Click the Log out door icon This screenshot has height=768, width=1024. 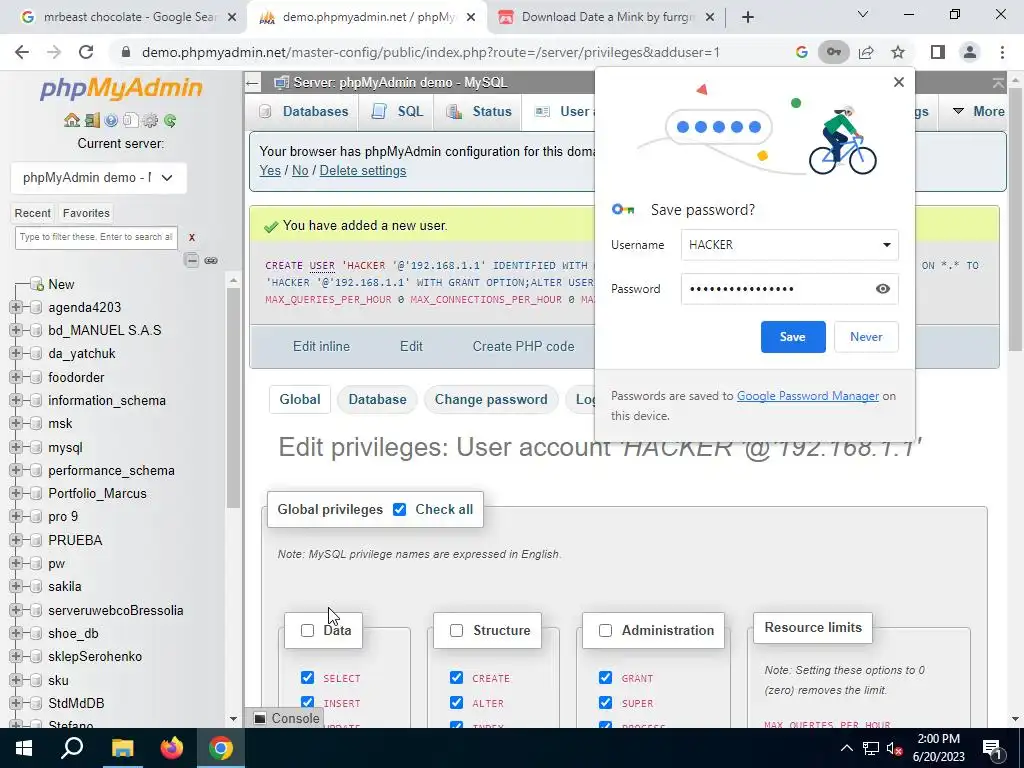[x=92, y=120]
